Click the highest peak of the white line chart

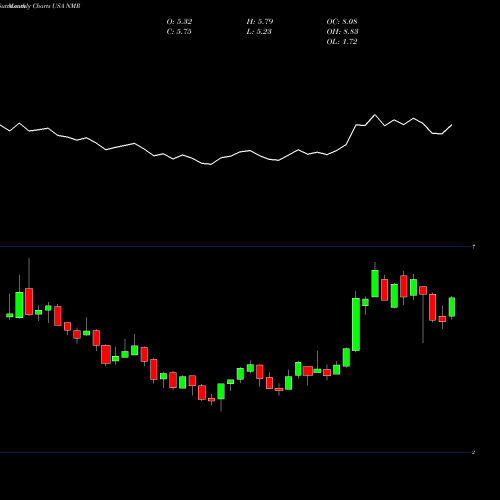click(375, 115)
